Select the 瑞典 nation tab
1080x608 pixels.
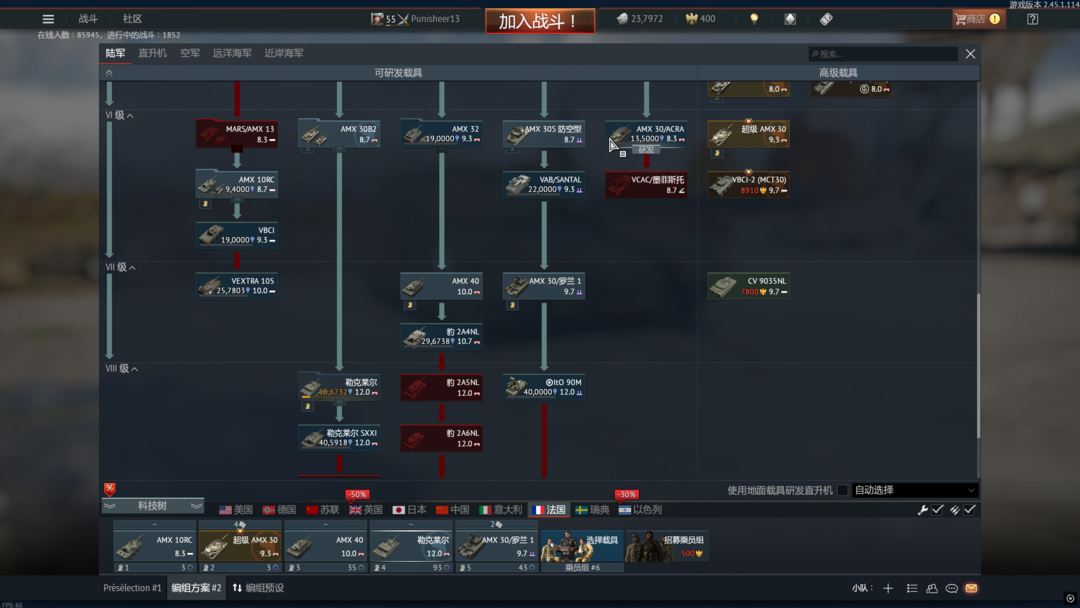[x=592, y=510]
